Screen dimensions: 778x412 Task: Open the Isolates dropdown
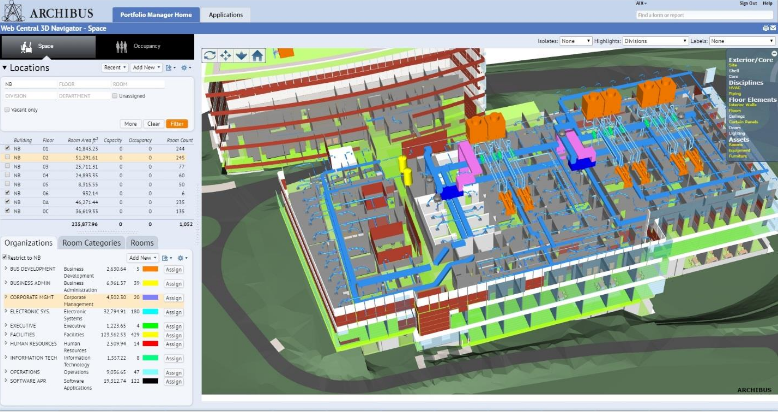(575, 41)
